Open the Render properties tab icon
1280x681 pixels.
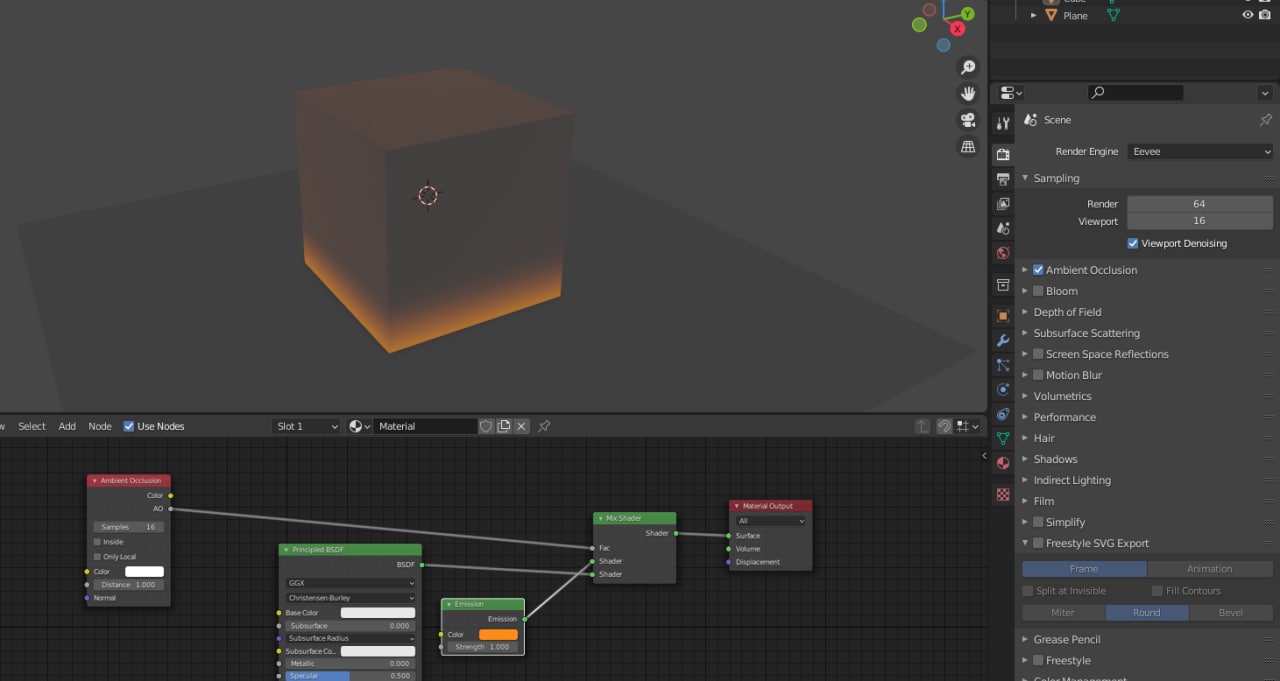tap(1003, 154)
